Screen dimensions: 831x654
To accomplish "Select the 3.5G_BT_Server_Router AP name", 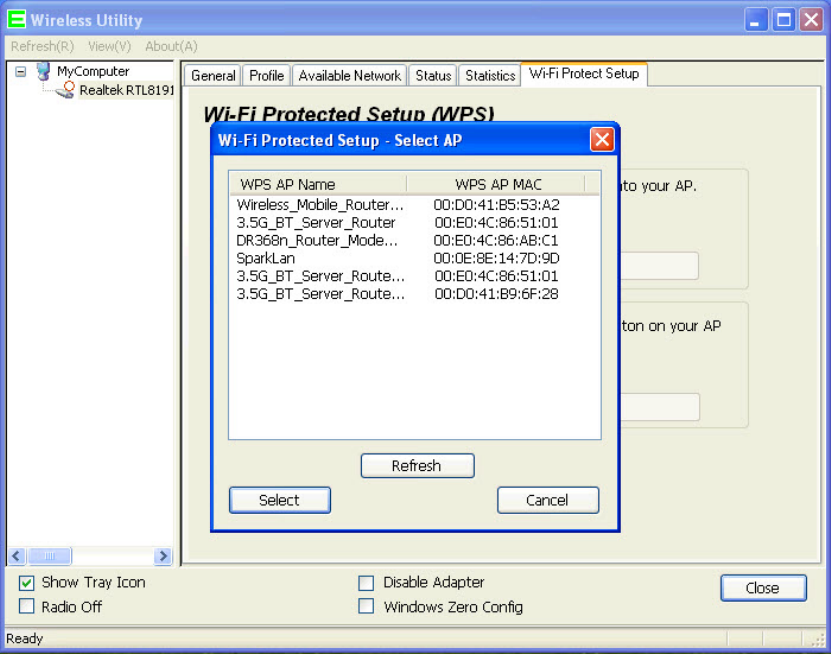I will pos(316,223).
